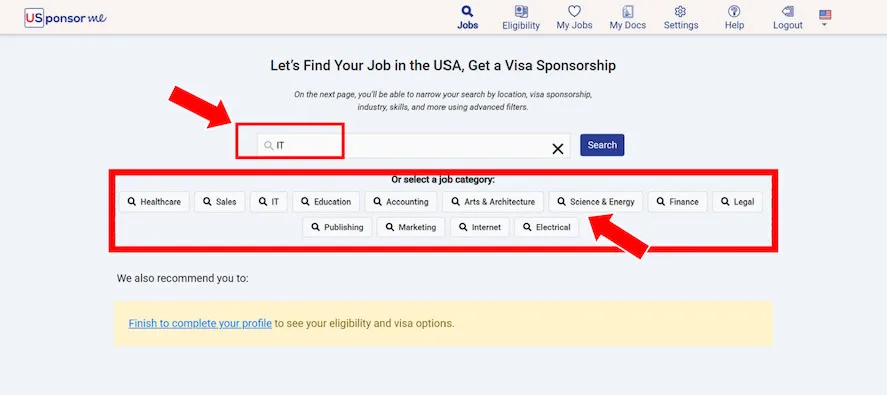Open the Jobs magnifier icon in navigation

[x=467, y=11]
